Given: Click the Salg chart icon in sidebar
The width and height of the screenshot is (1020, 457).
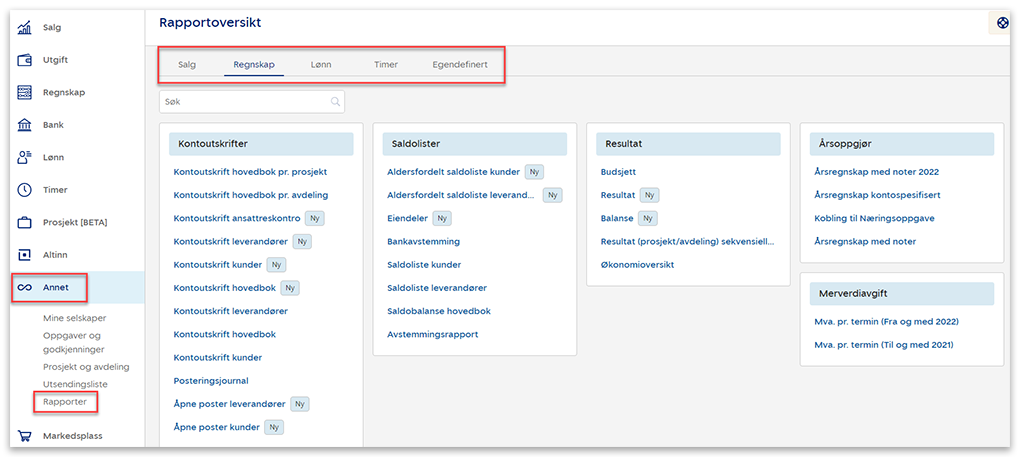Looking at the screenshot, I should pyautogui.click(x=26, y=28).
